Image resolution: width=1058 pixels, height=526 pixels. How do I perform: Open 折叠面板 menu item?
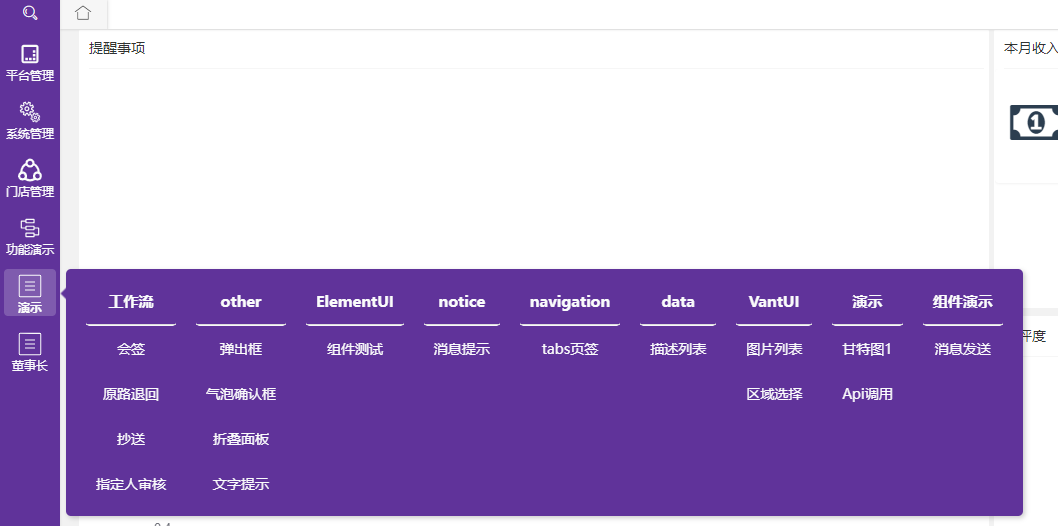click(x=241, y=440)
